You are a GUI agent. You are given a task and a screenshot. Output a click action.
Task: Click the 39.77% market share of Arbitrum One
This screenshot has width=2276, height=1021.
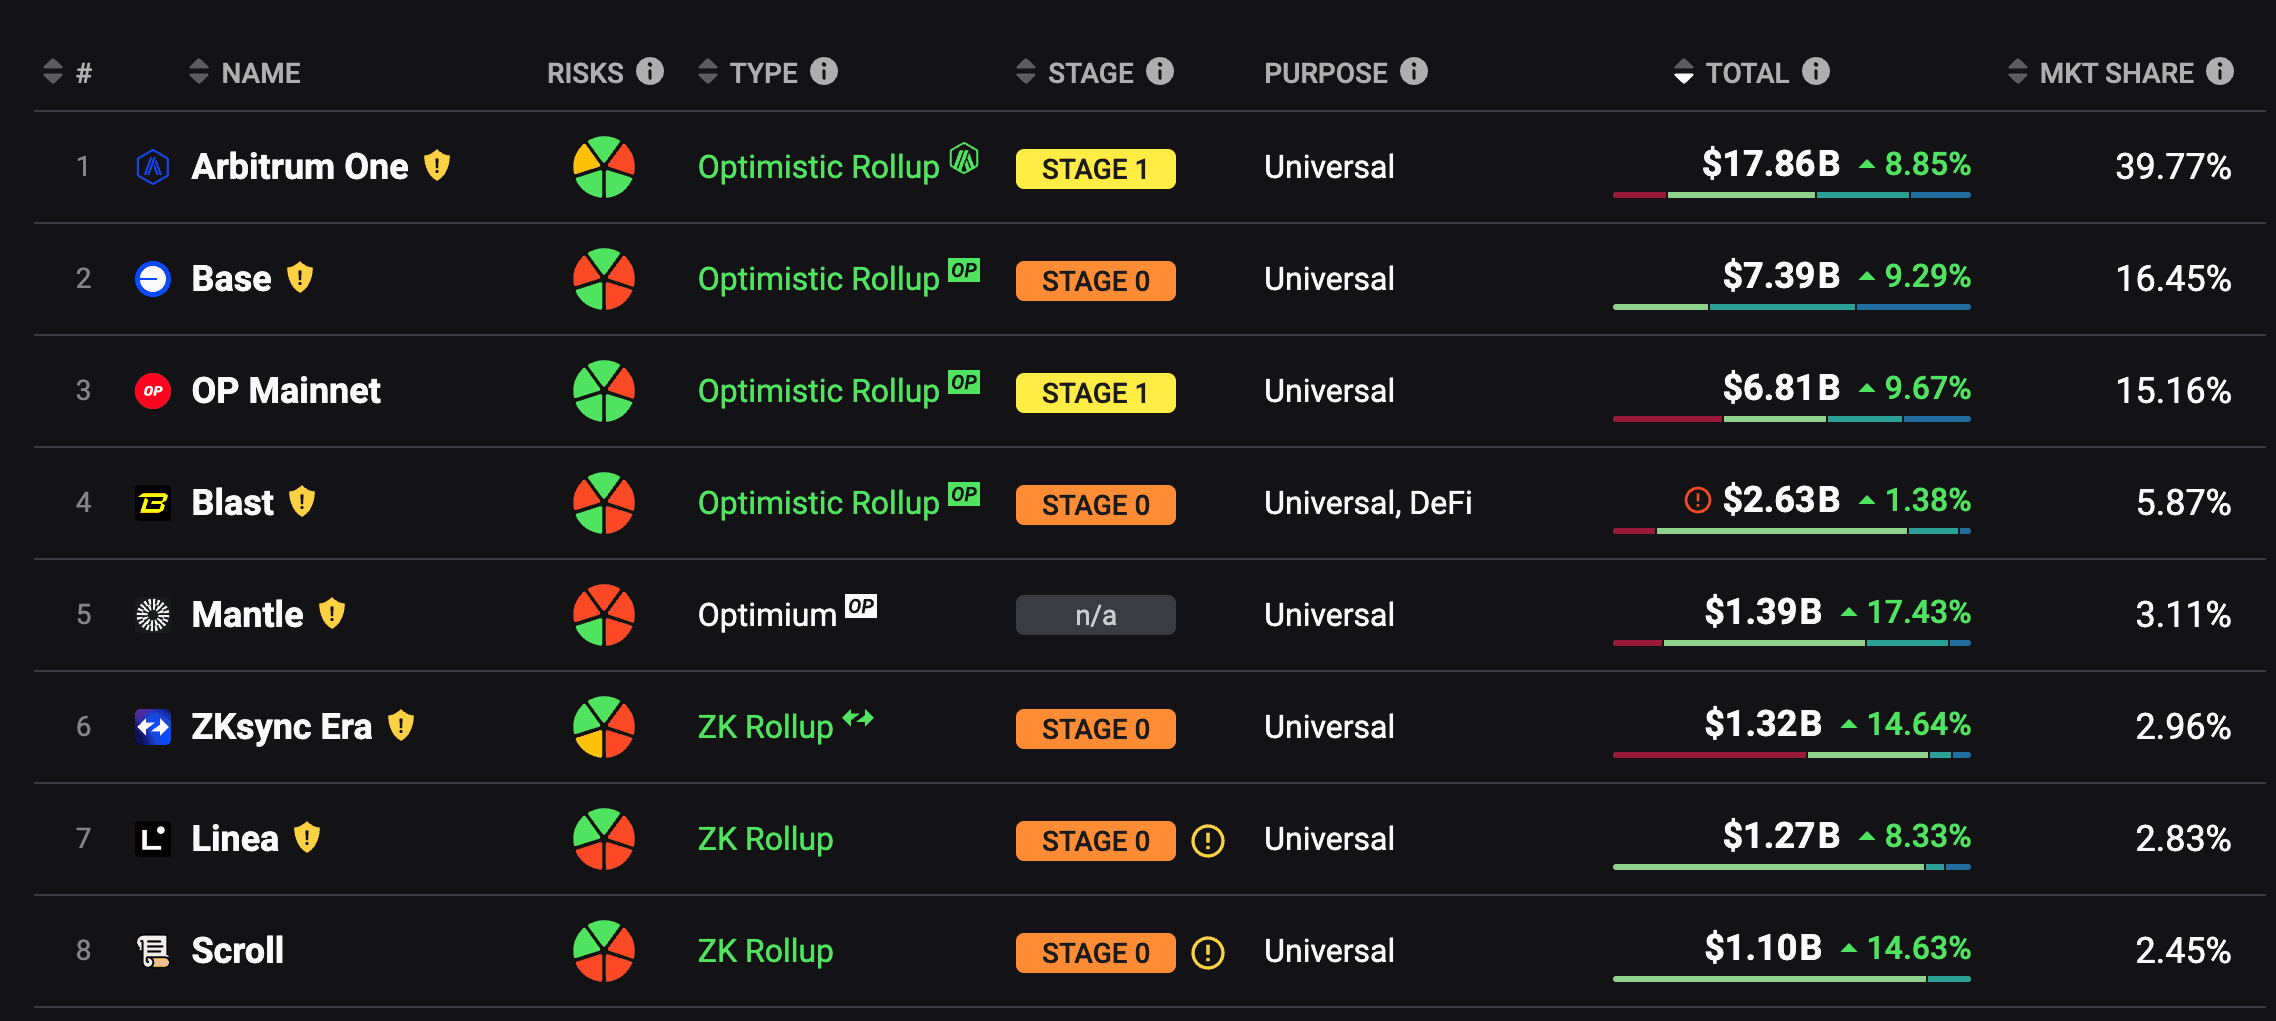click(x=2173, y=166)
